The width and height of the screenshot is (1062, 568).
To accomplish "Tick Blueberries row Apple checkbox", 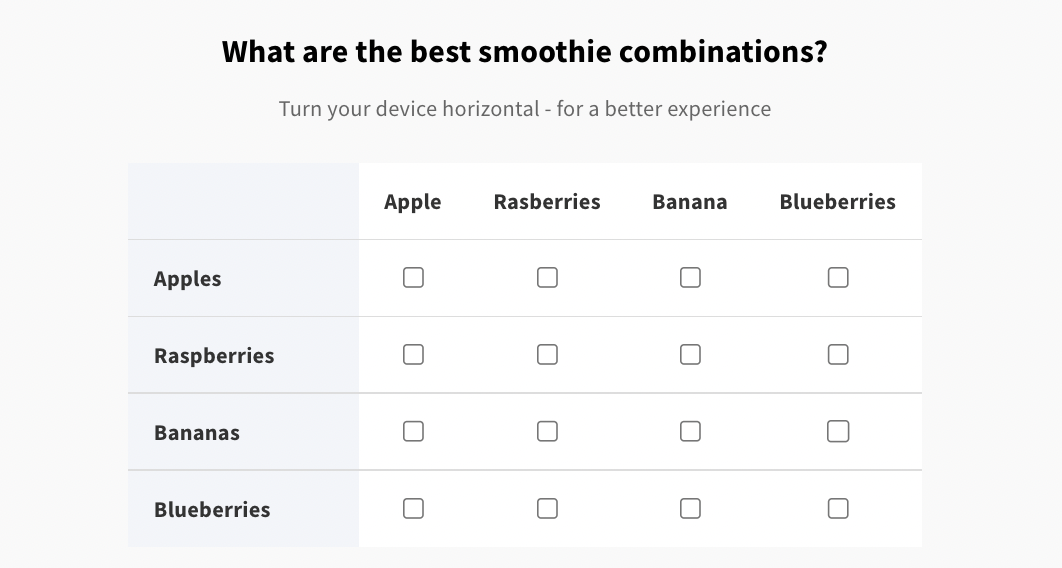I will [x=413, y=508].
